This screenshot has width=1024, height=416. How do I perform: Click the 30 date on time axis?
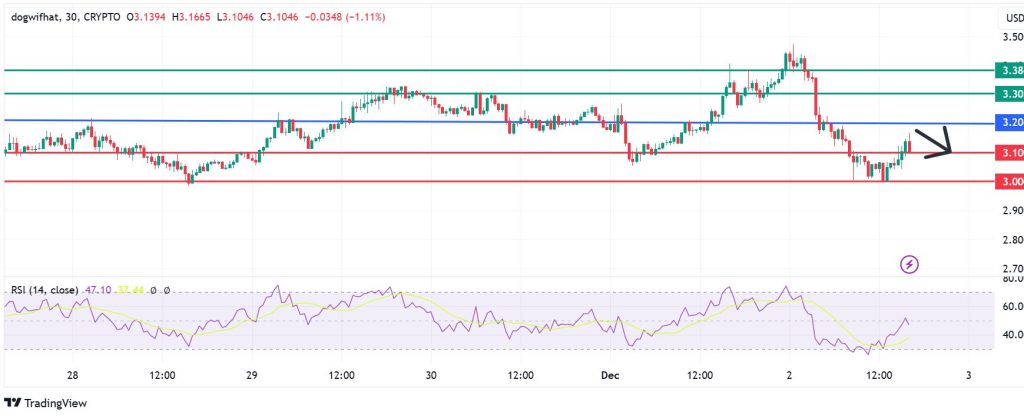(431, 376)
